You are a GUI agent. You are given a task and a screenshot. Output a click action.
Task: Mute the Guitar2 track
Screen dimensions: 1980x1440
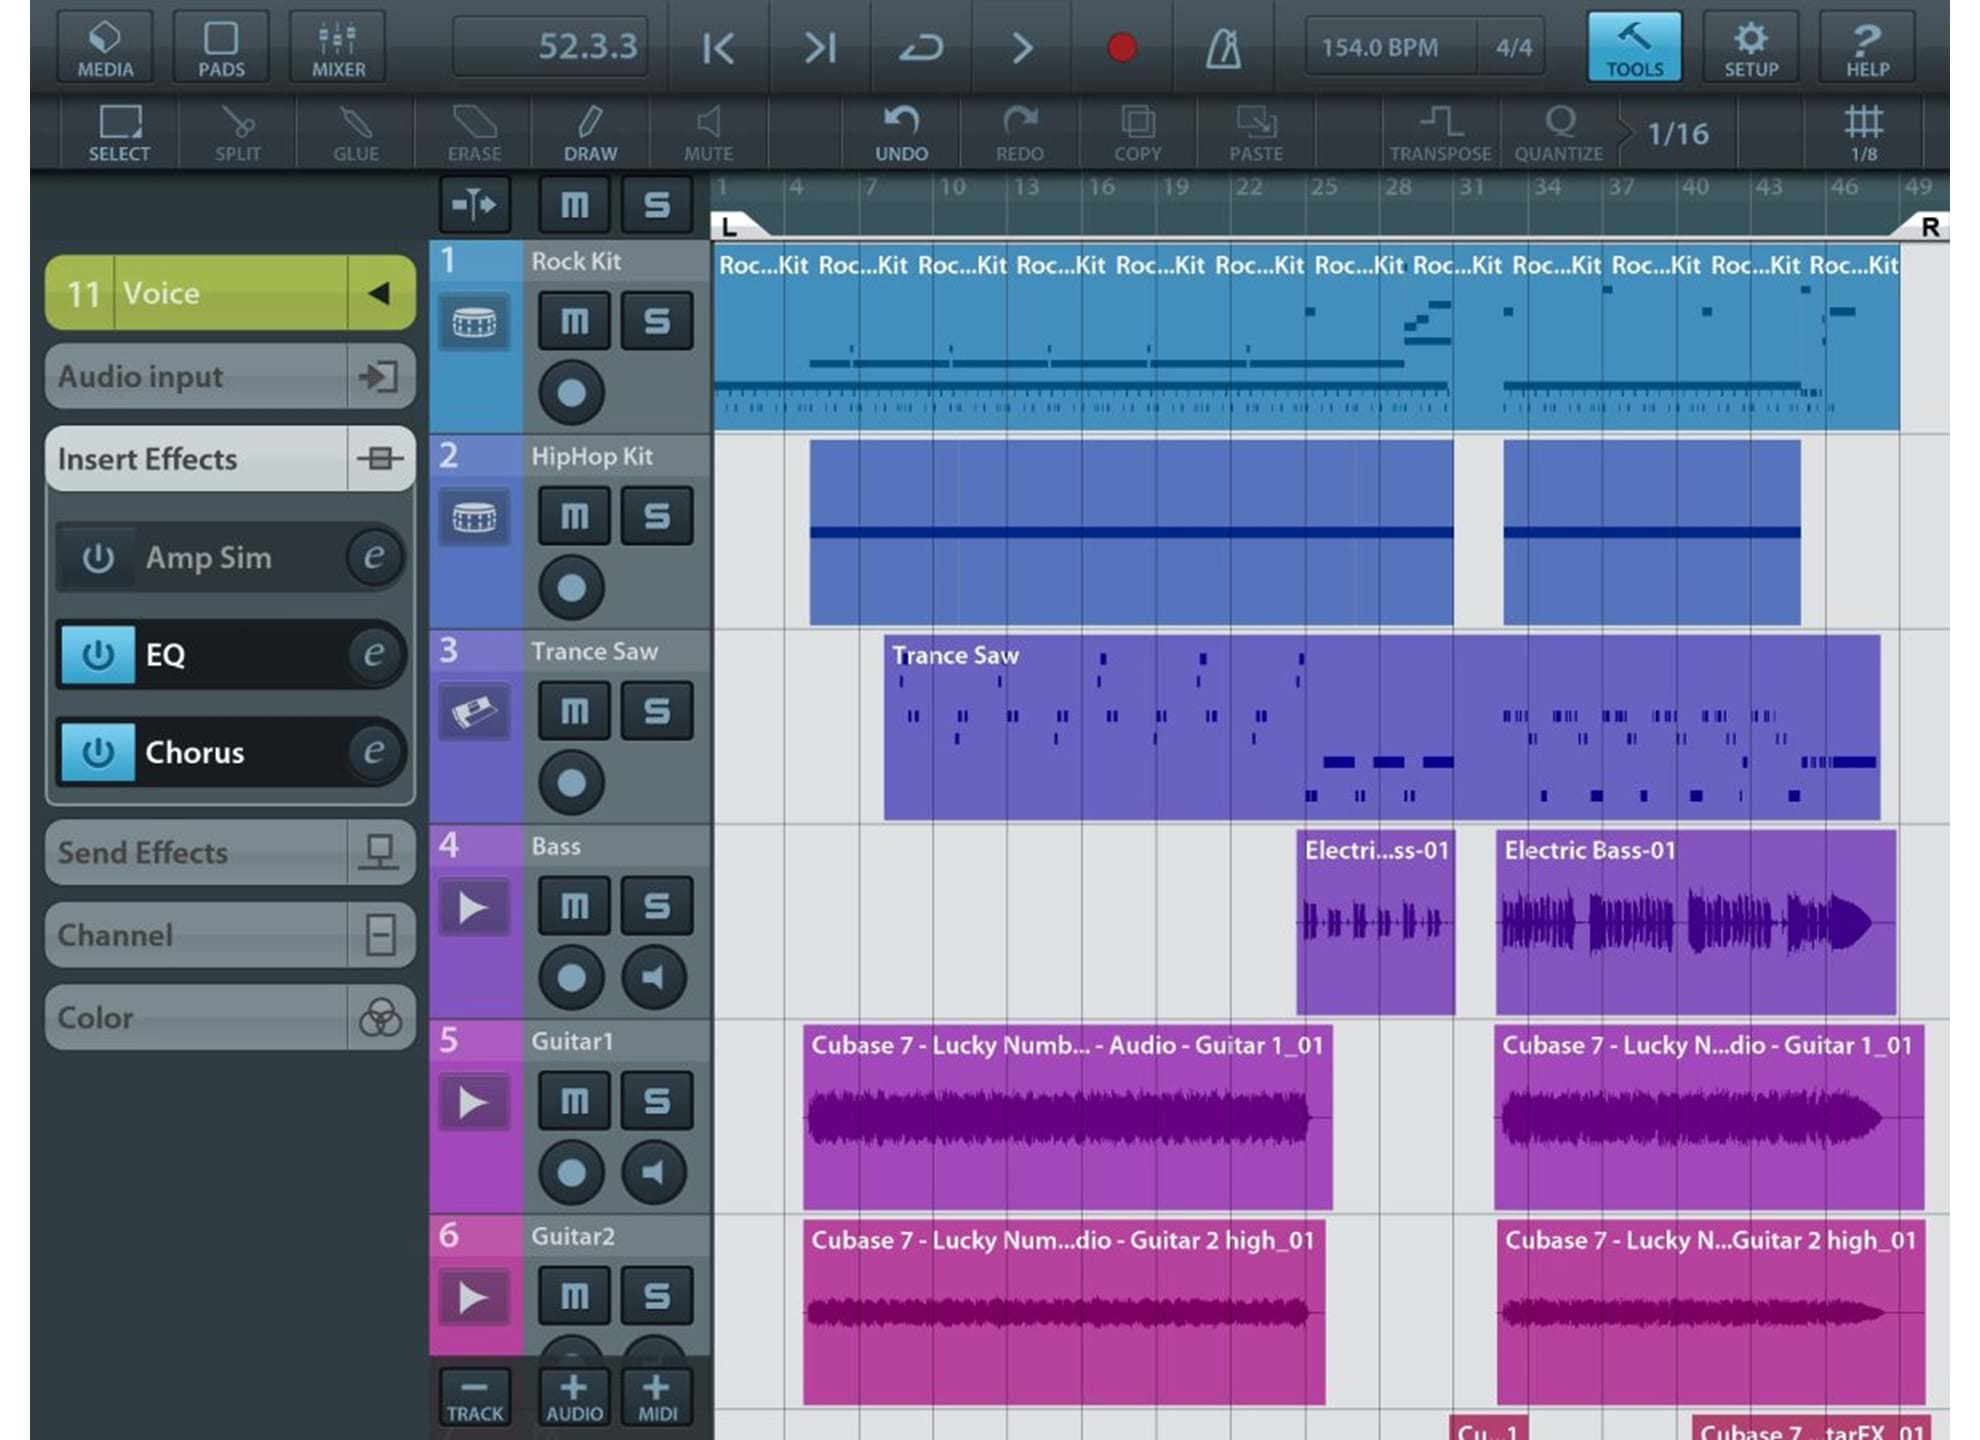[574, 1296]
